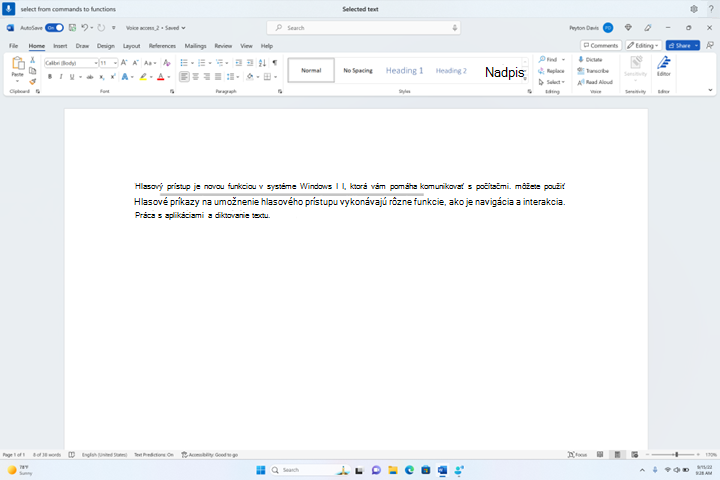
Task: Open the Editor pane
Action: click(x=664, y=67)
